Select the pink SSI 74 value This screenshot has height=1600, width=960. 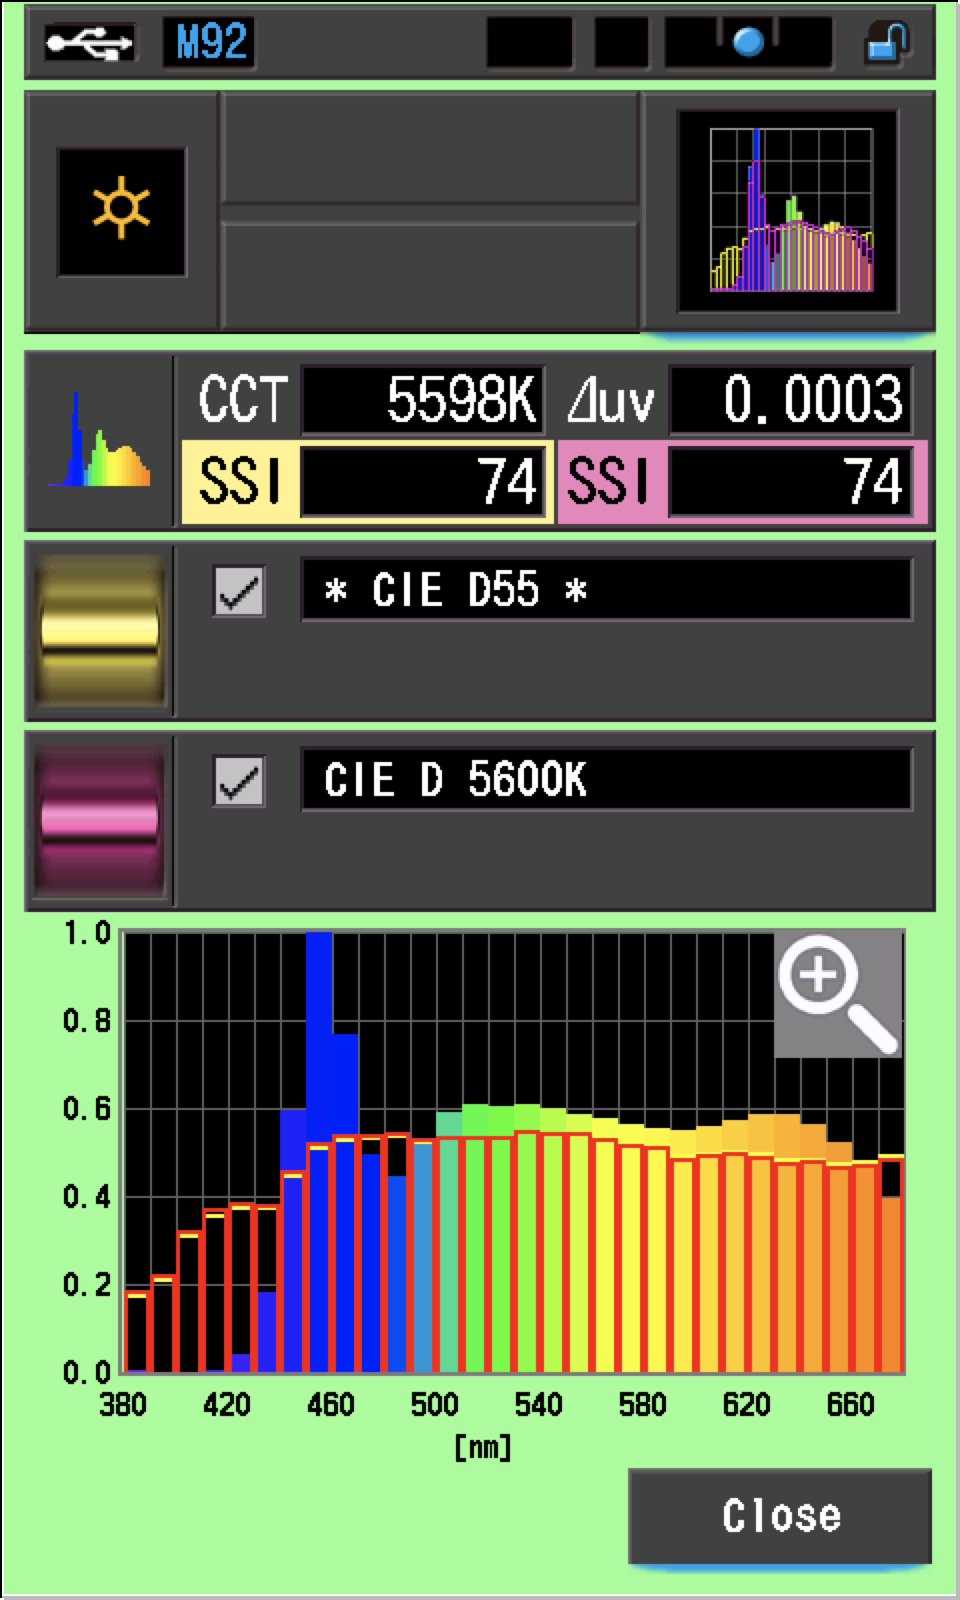(x=790, y=482)
